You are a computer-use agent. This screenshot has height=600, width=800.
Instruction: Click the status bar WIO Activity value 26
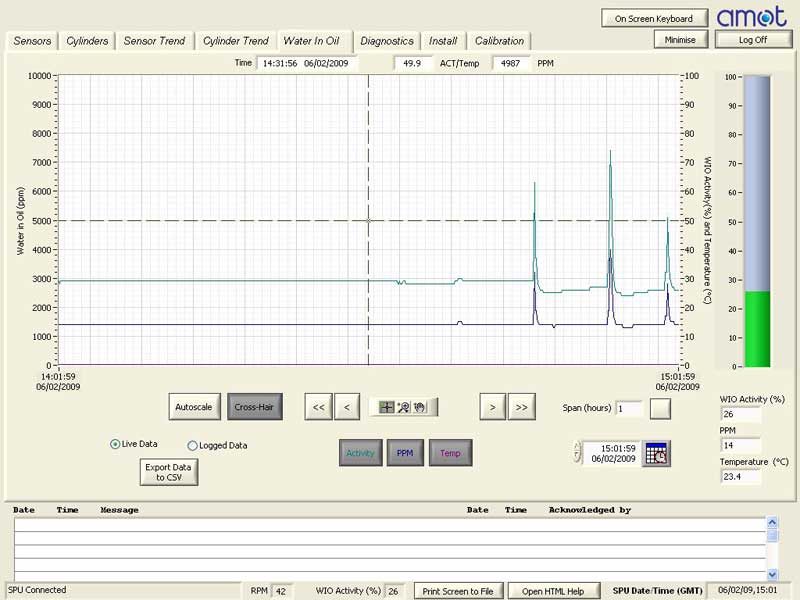click(393, 591)
